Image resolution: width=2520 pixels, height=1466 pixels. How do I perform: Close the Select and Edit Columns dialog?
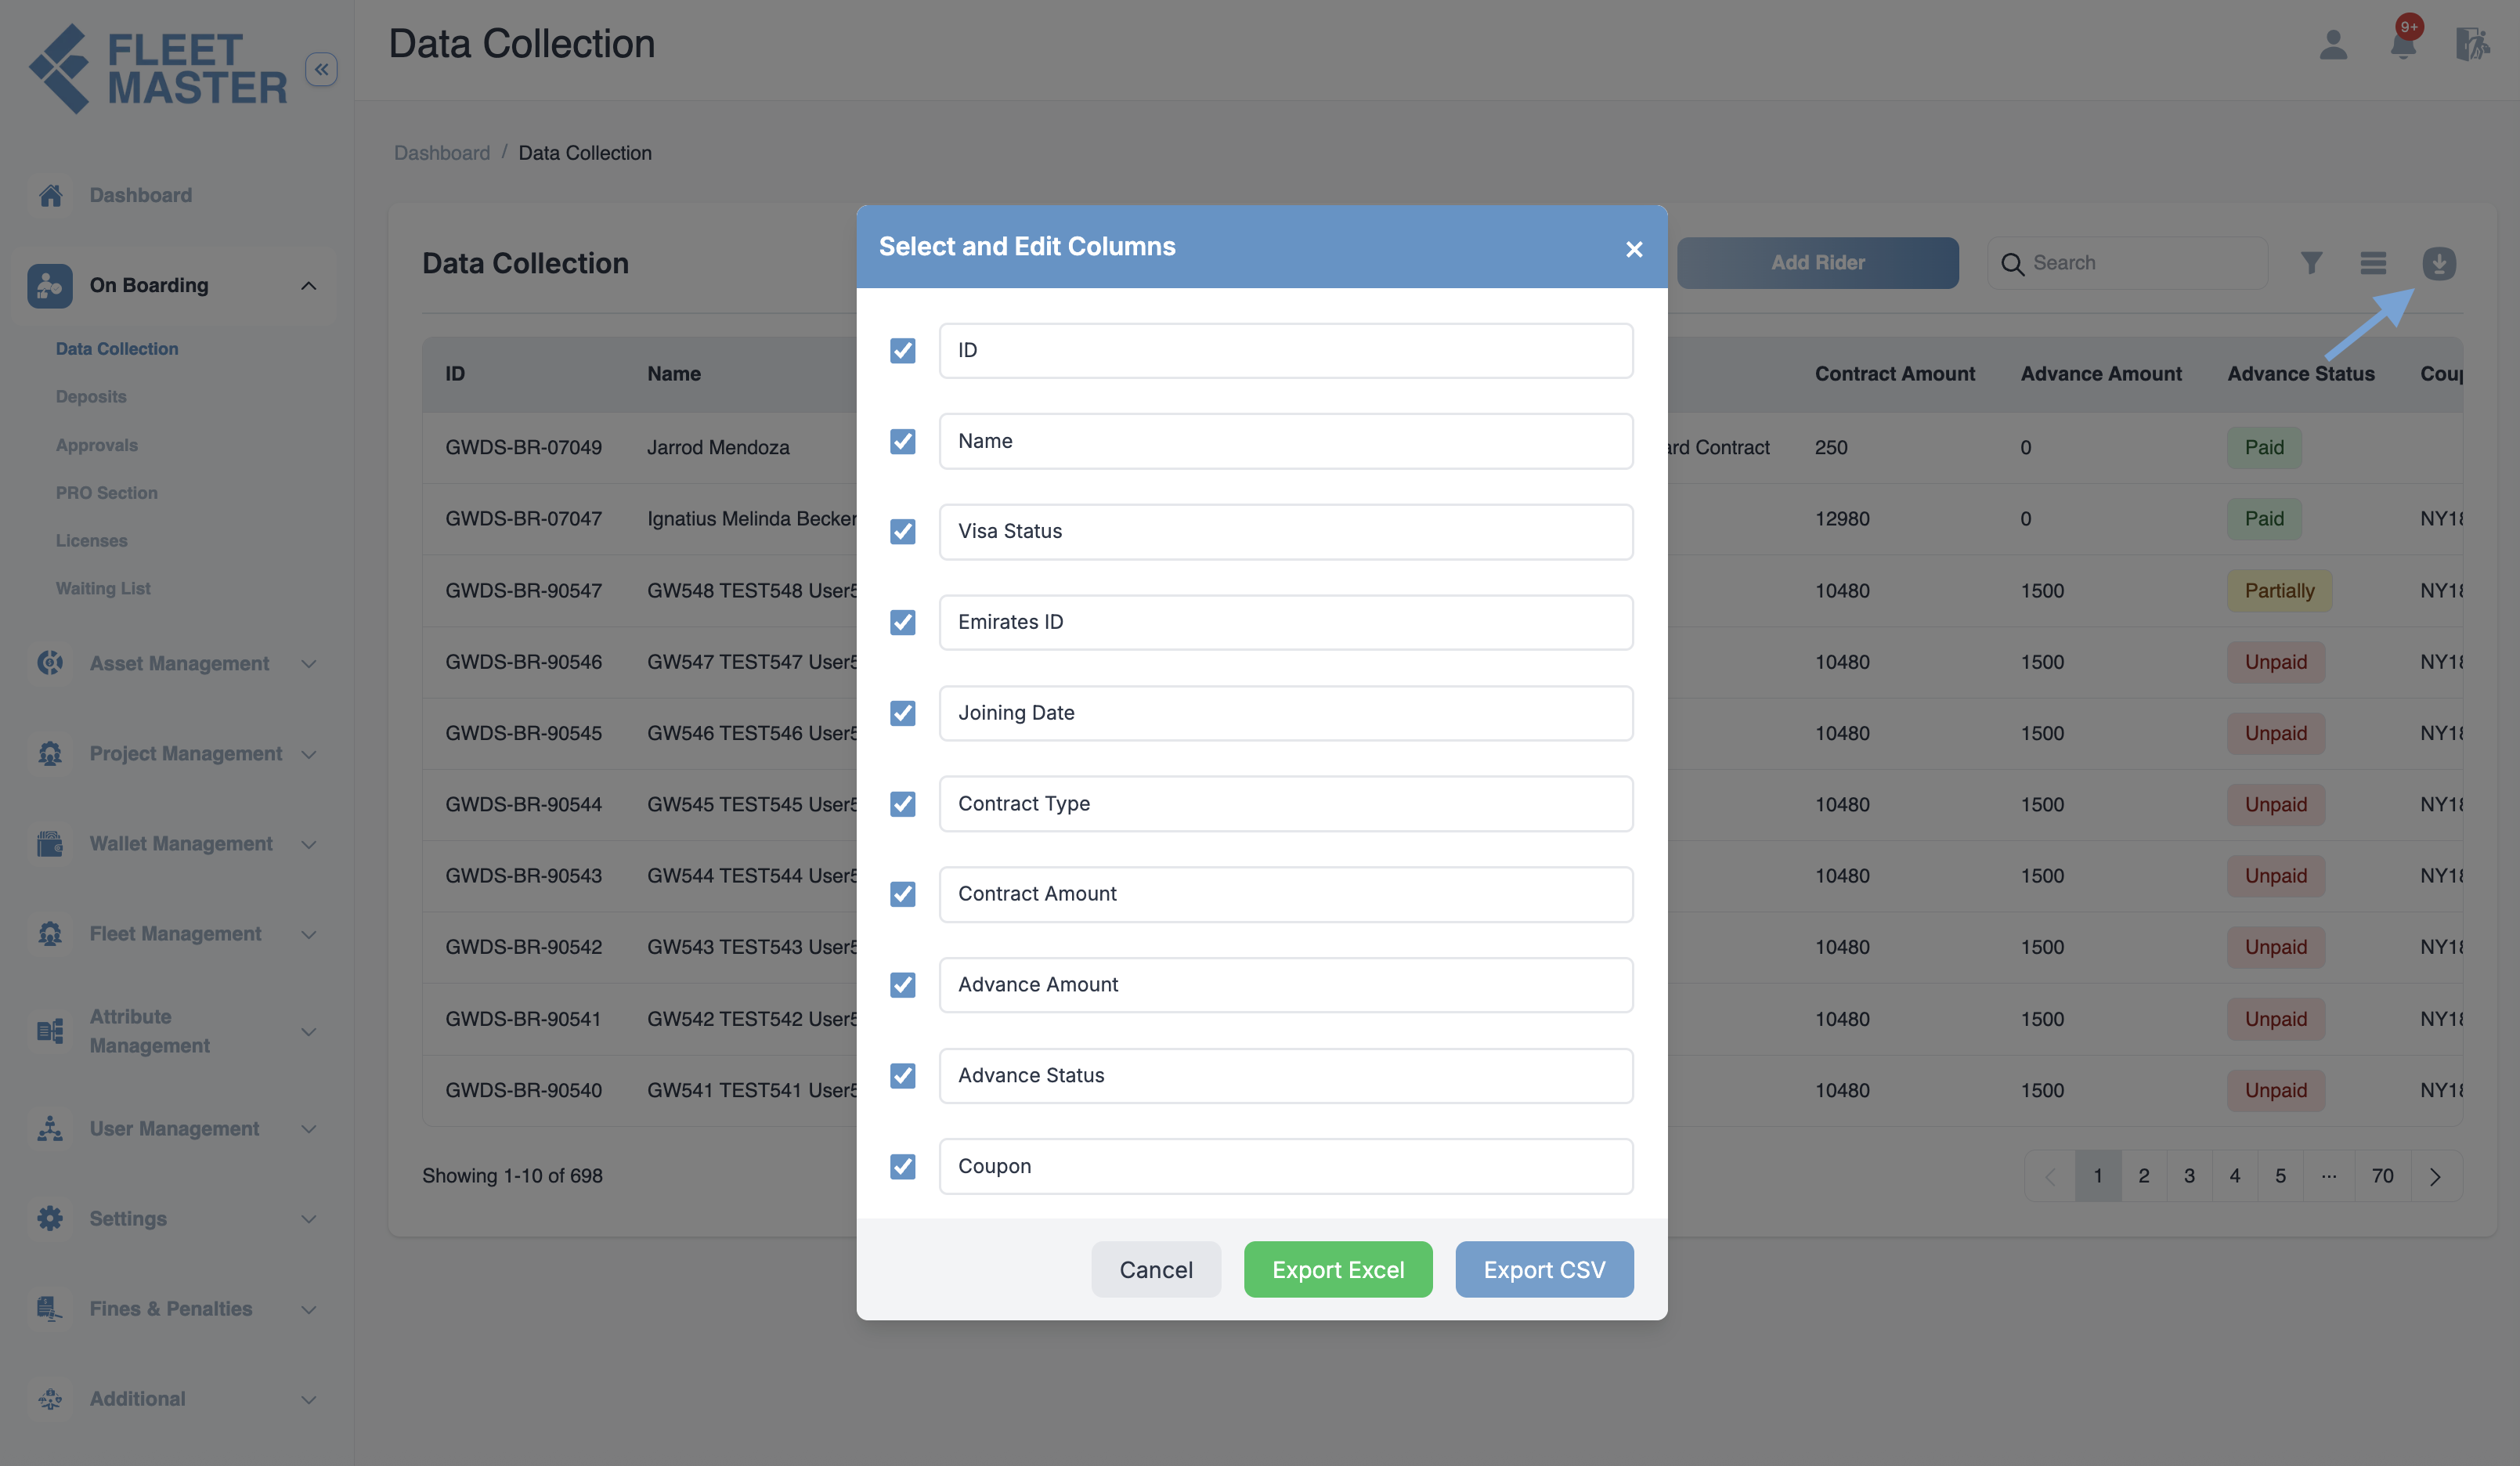[1634, 249]
